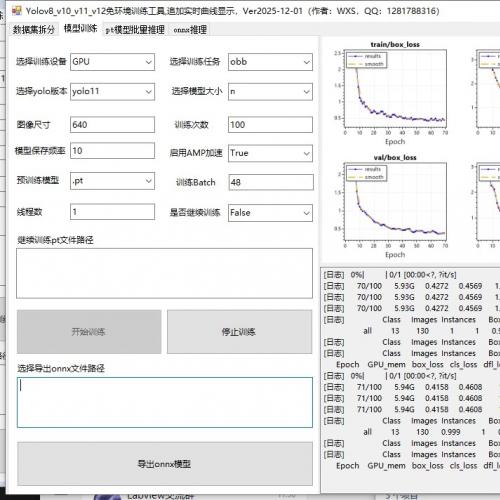Click the 训练次数 field containing 100

tap(270, 125)
